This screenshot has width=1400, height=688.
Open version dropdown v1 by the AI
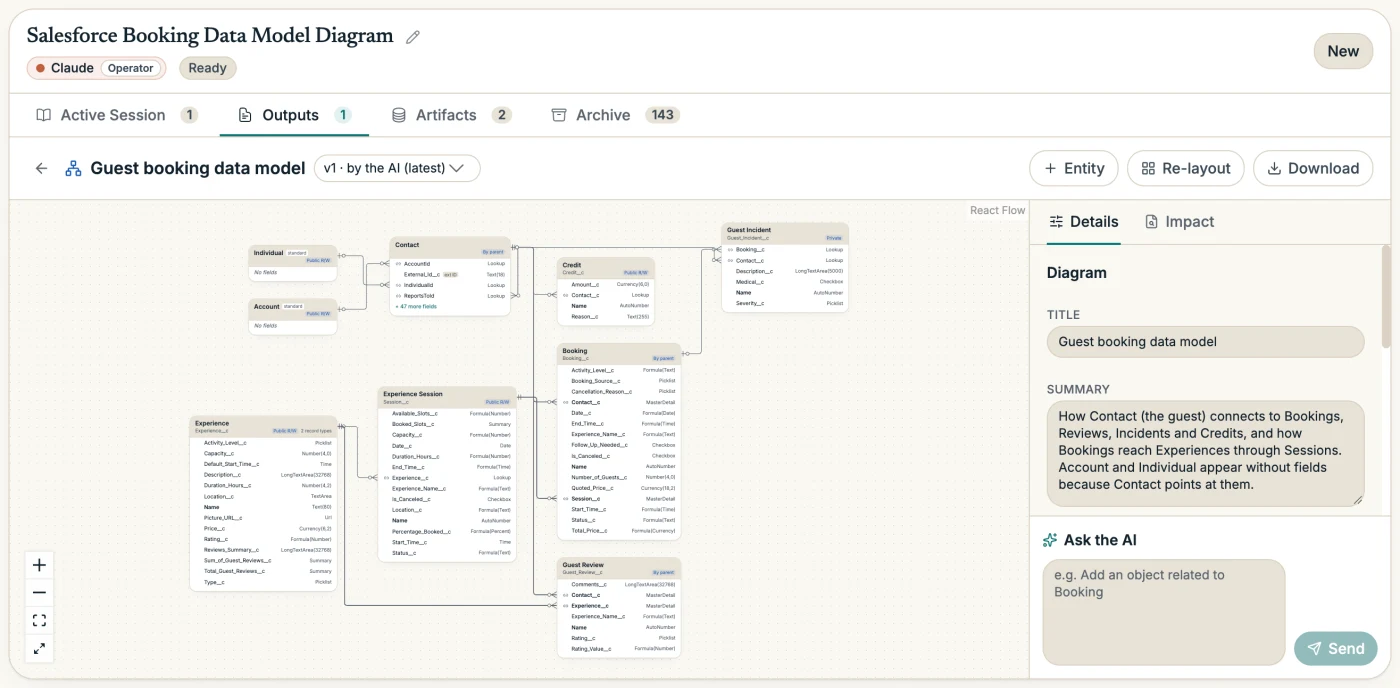[x=397, y=168]
